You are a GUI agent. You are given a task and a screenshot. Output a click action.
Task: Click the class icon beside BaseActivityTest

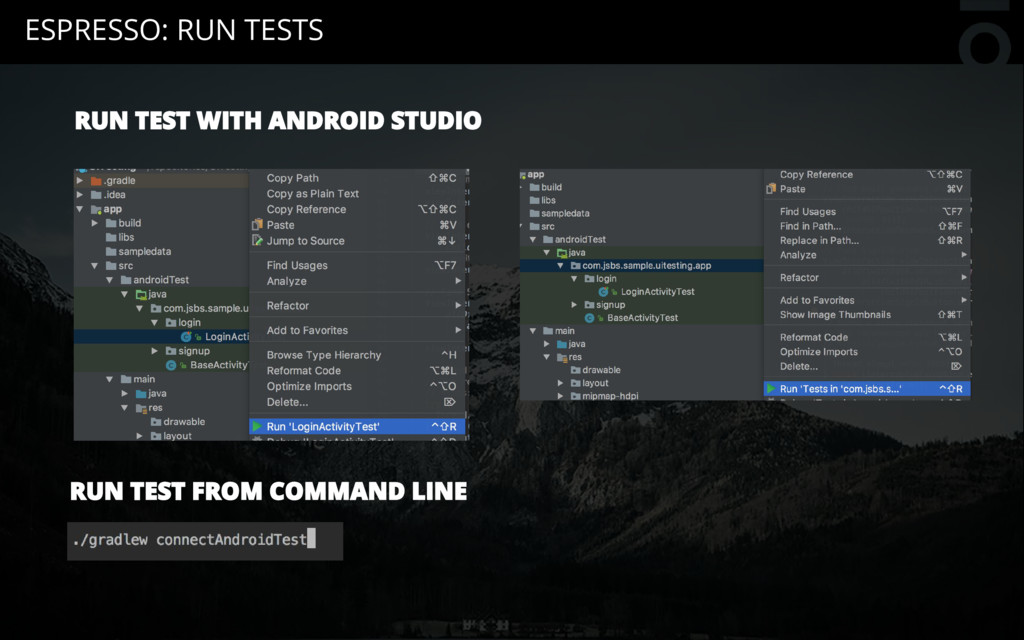(x=589, y=318)
